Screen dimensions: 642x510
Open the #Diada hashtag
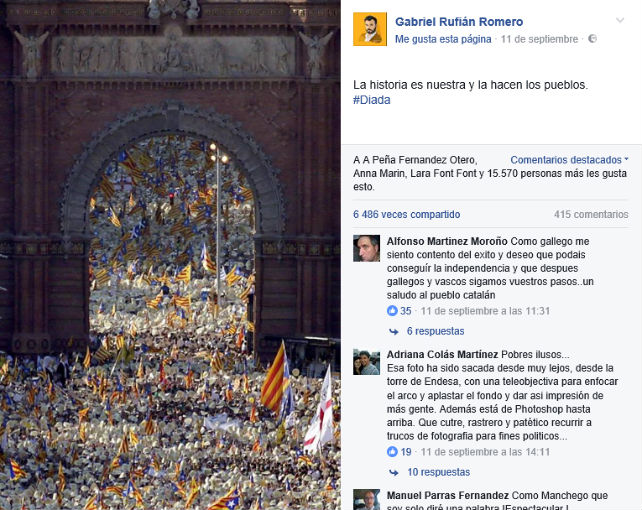point(372,100)
